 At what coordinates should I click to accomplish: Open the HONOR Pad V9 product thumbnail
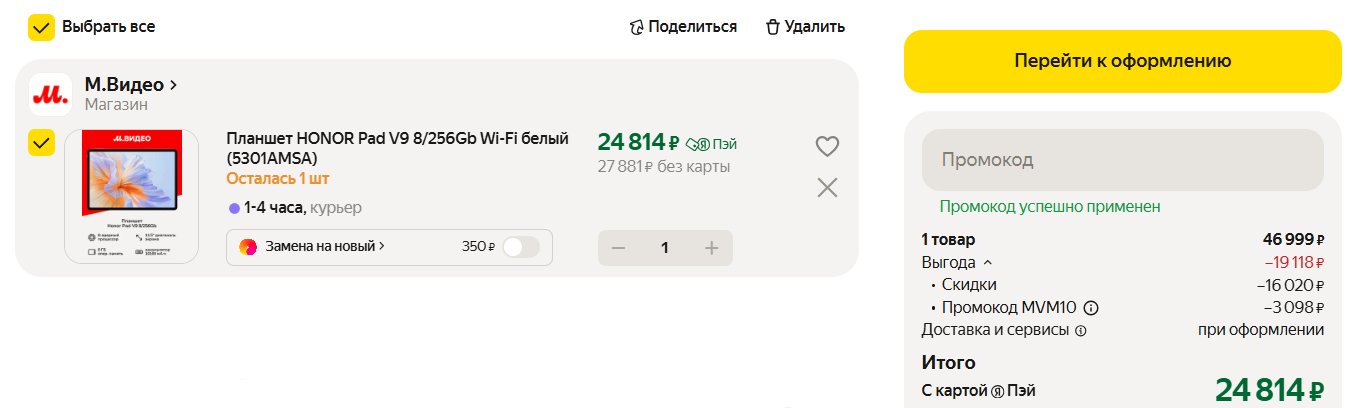click(x=132, y=196)
